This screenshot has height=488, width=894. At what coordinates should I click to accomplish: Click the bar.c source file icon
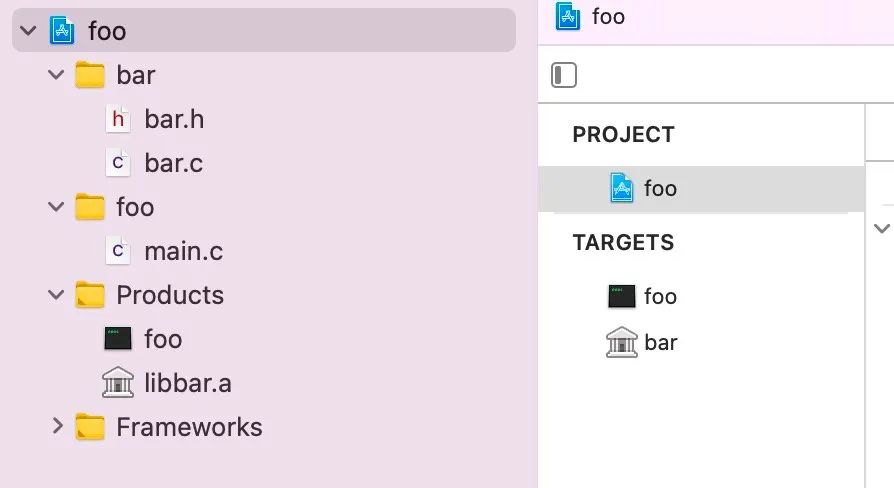(118, 163)
